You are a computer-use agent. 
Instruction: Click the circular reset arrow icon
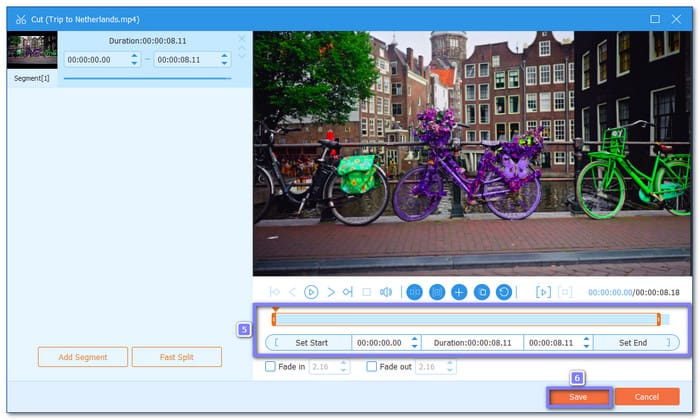point(504,292)
